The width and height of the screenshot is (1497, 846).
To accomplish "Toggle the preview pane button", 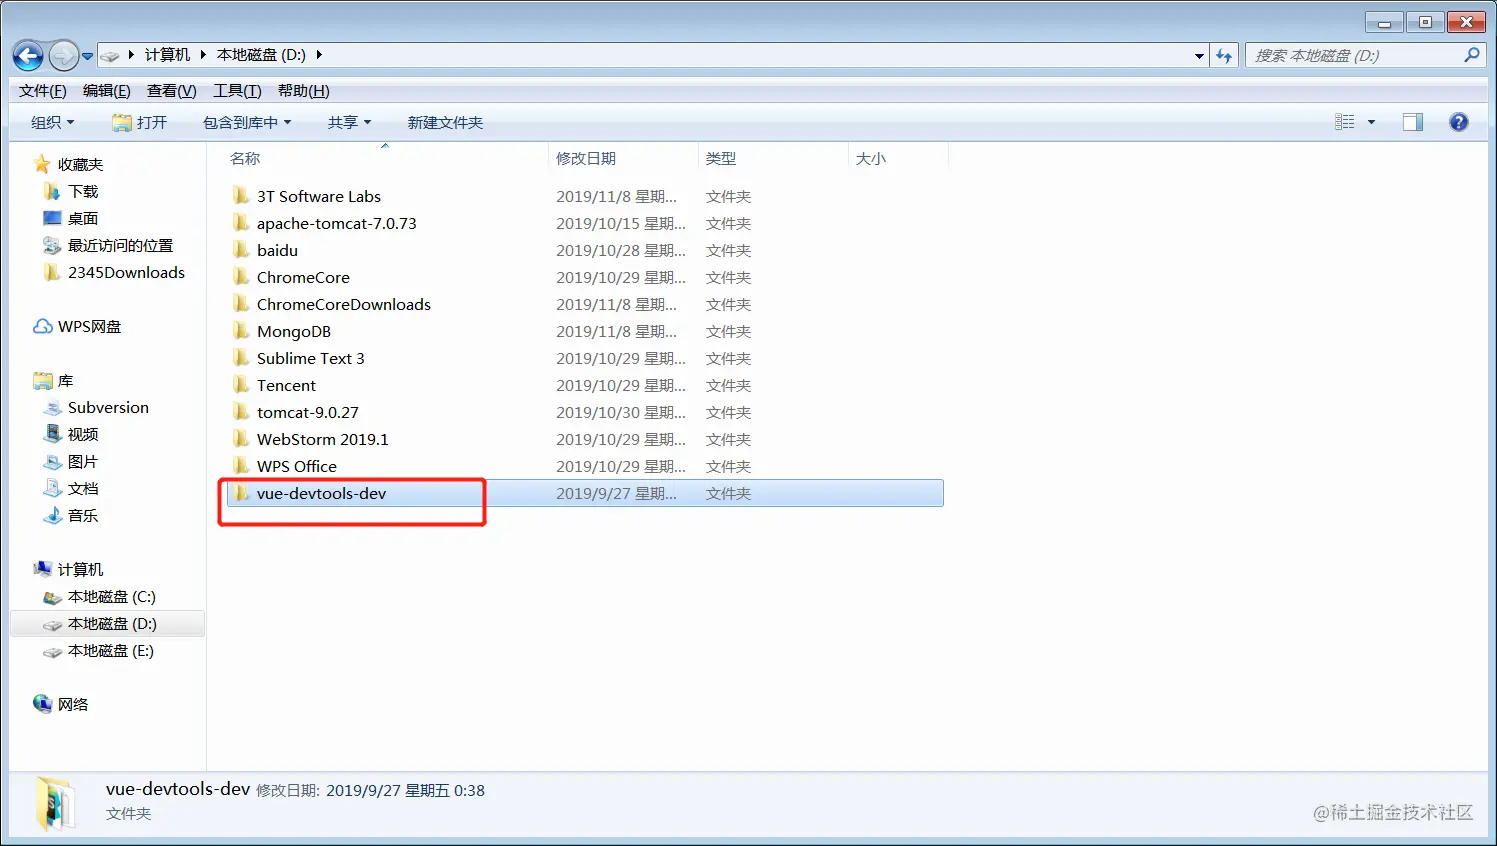I will tap(1413, 122).
